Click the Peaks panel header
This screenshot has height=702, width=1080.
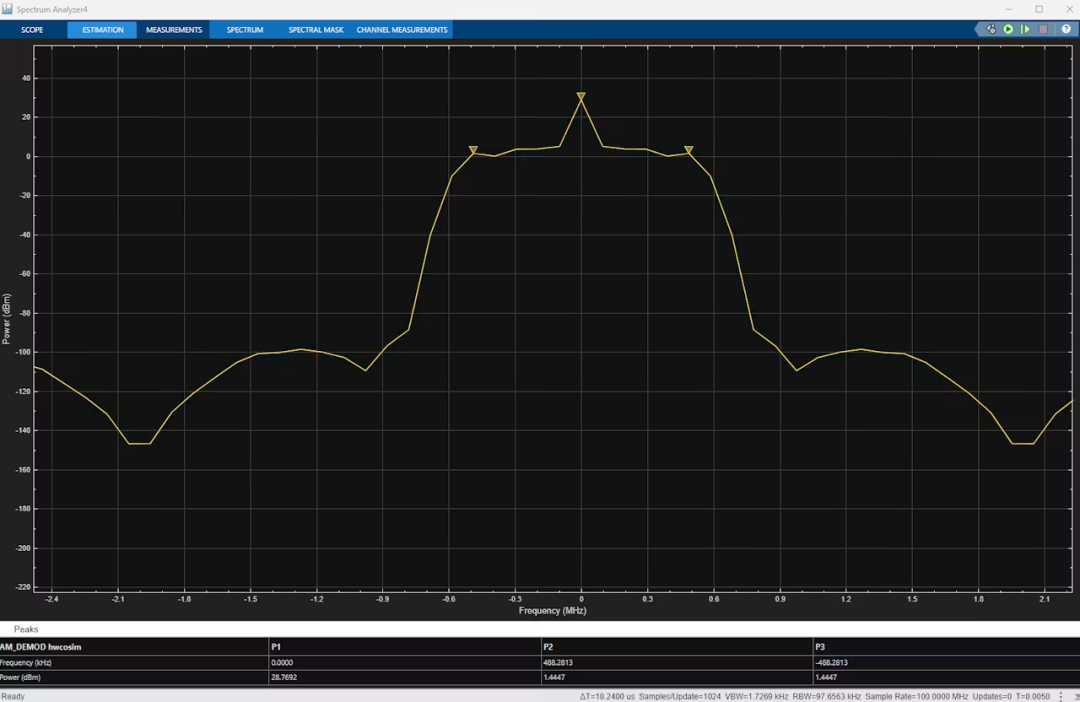pos(26,629)
